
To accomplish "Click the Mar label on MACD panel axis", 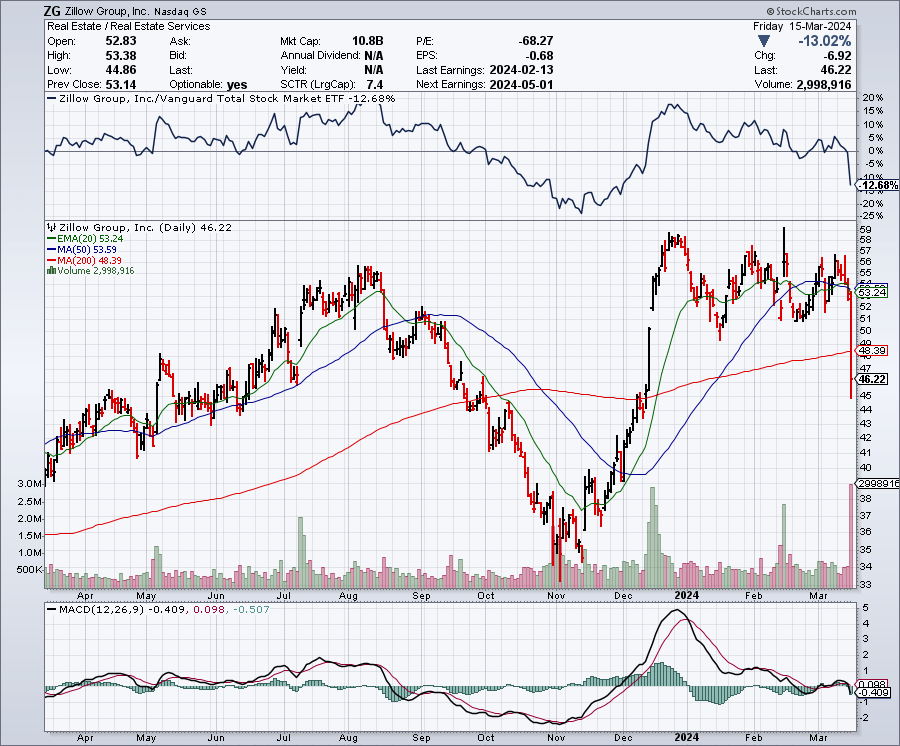I will [818, 738].
